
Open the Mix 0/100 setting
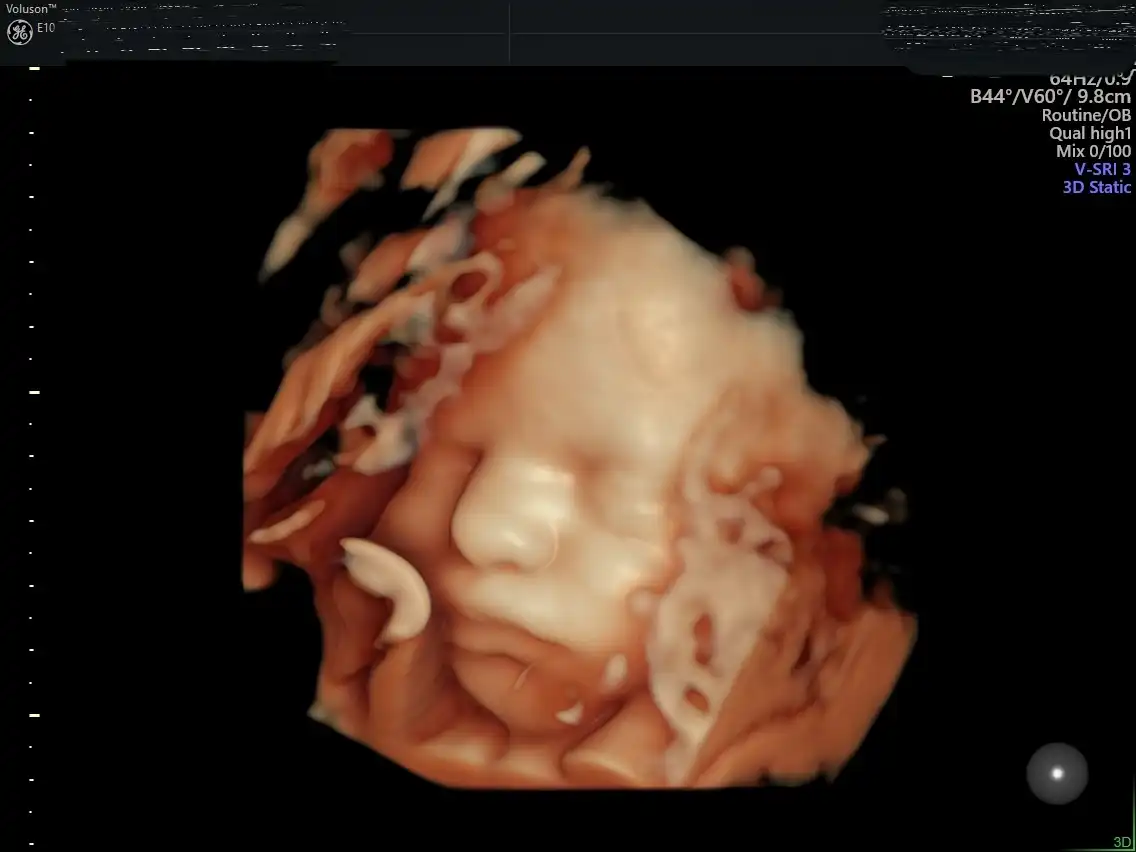pos(1093,151)
